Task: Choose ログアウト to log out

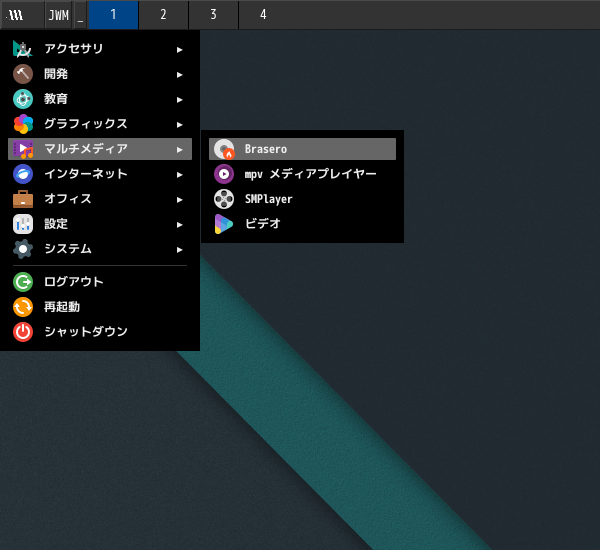Action: click(100, 282)
